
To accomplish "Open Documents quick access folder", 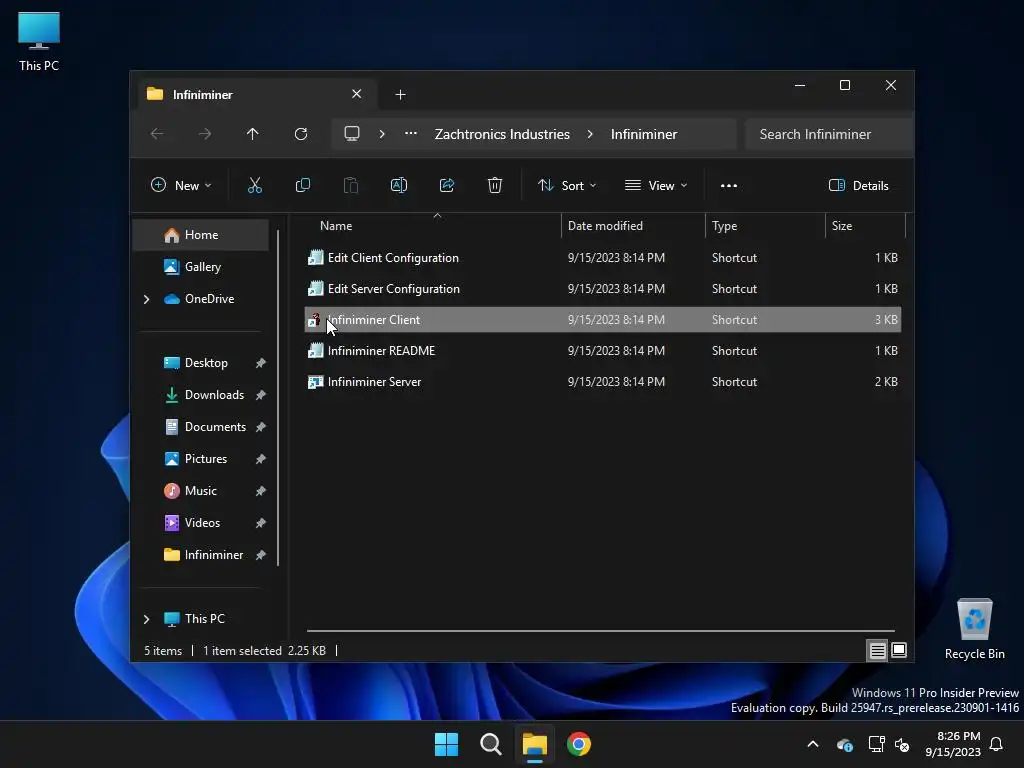I will tap(200, 426).
